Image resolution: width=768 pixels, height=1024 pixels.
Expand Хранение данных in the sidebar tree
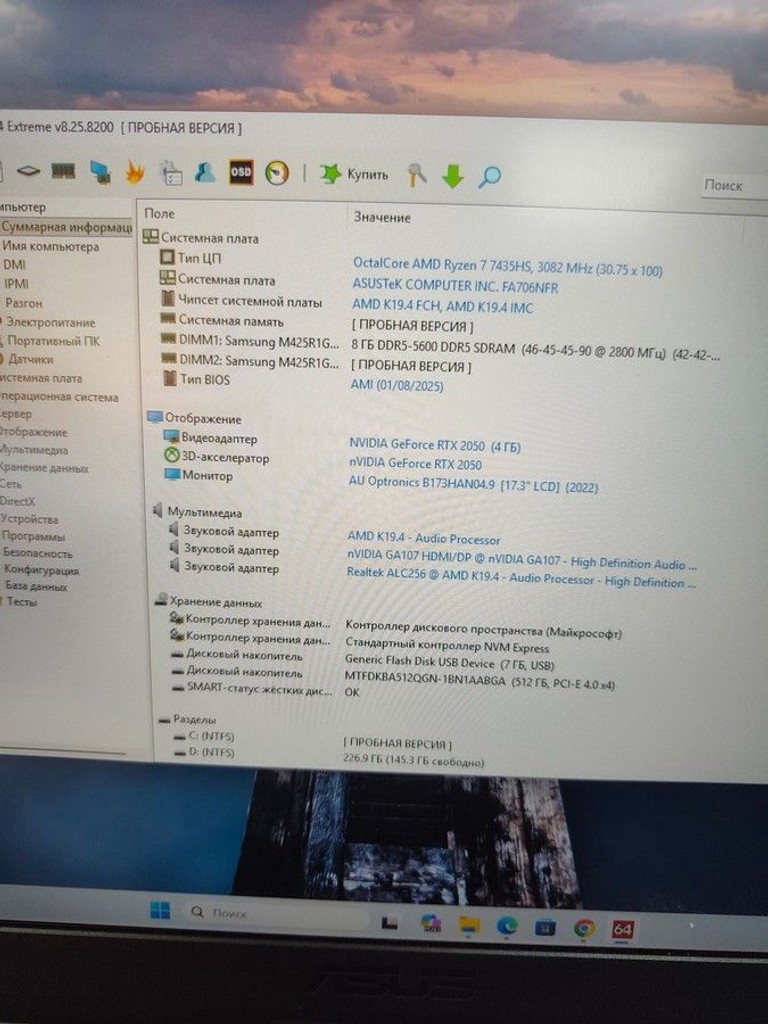click(44, 468)
